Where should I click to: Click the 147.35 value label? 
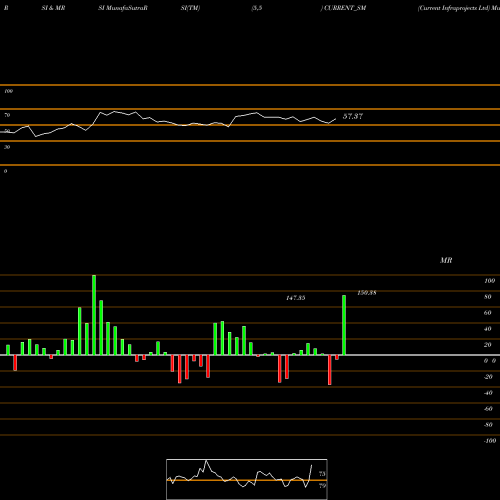click(x=296, y=298)
